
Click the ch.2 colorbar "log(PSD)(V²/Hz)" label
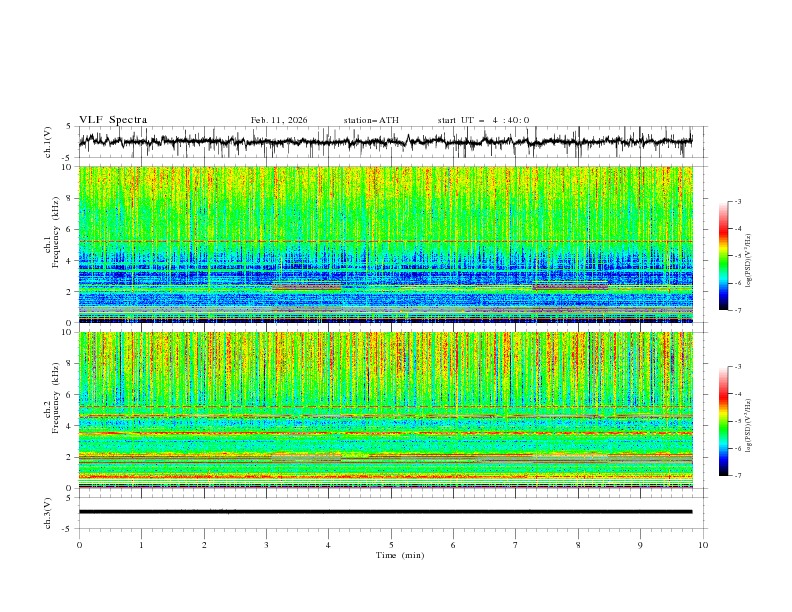tap(749, 426)
